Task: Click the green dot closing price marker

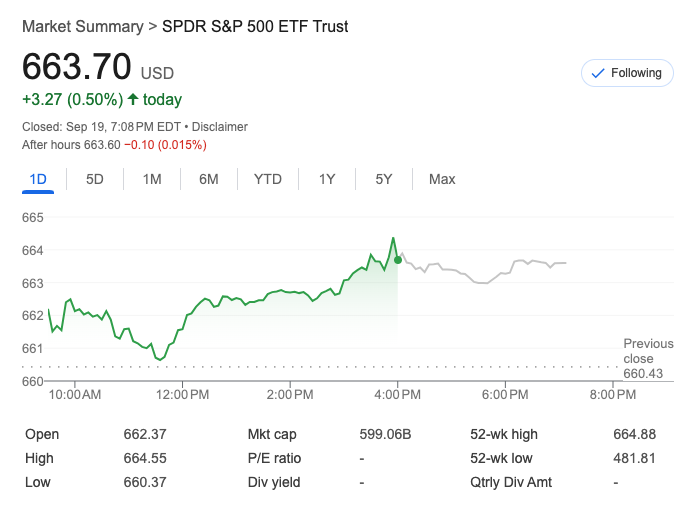Action: coord(398,260)
